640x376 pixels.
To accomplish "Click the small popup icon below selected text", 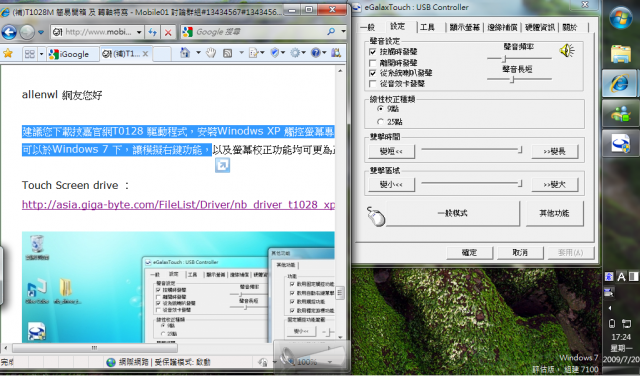I will 222,165.
